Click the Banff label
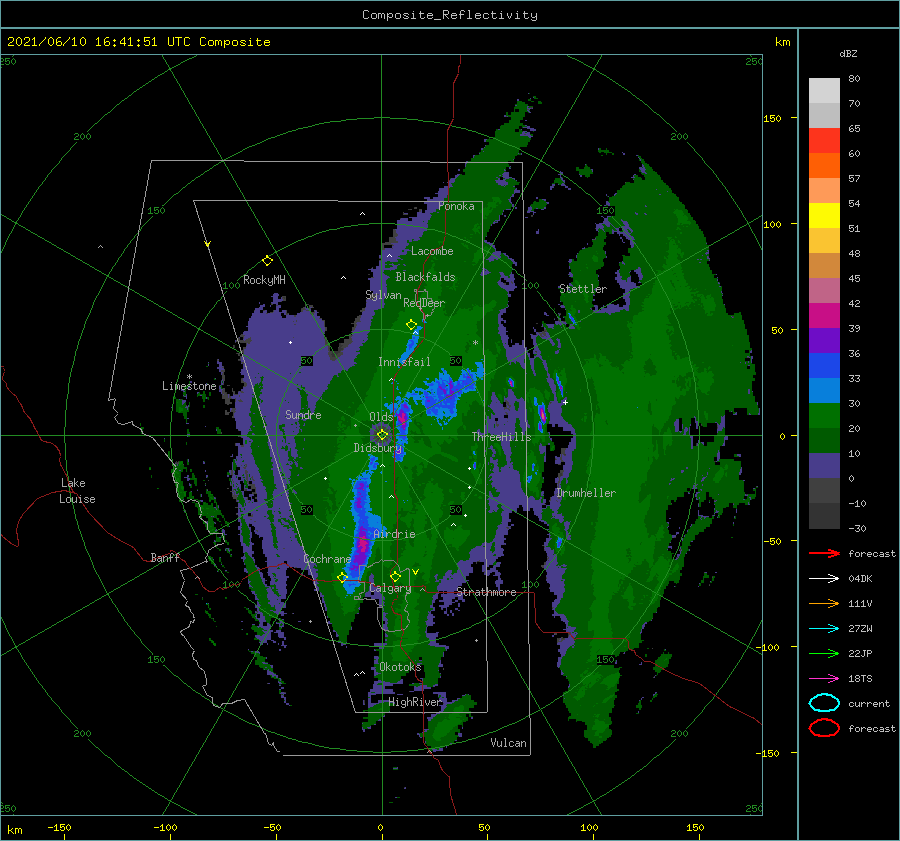This screenshot has height=841, width=900. [x=165, y=558]
